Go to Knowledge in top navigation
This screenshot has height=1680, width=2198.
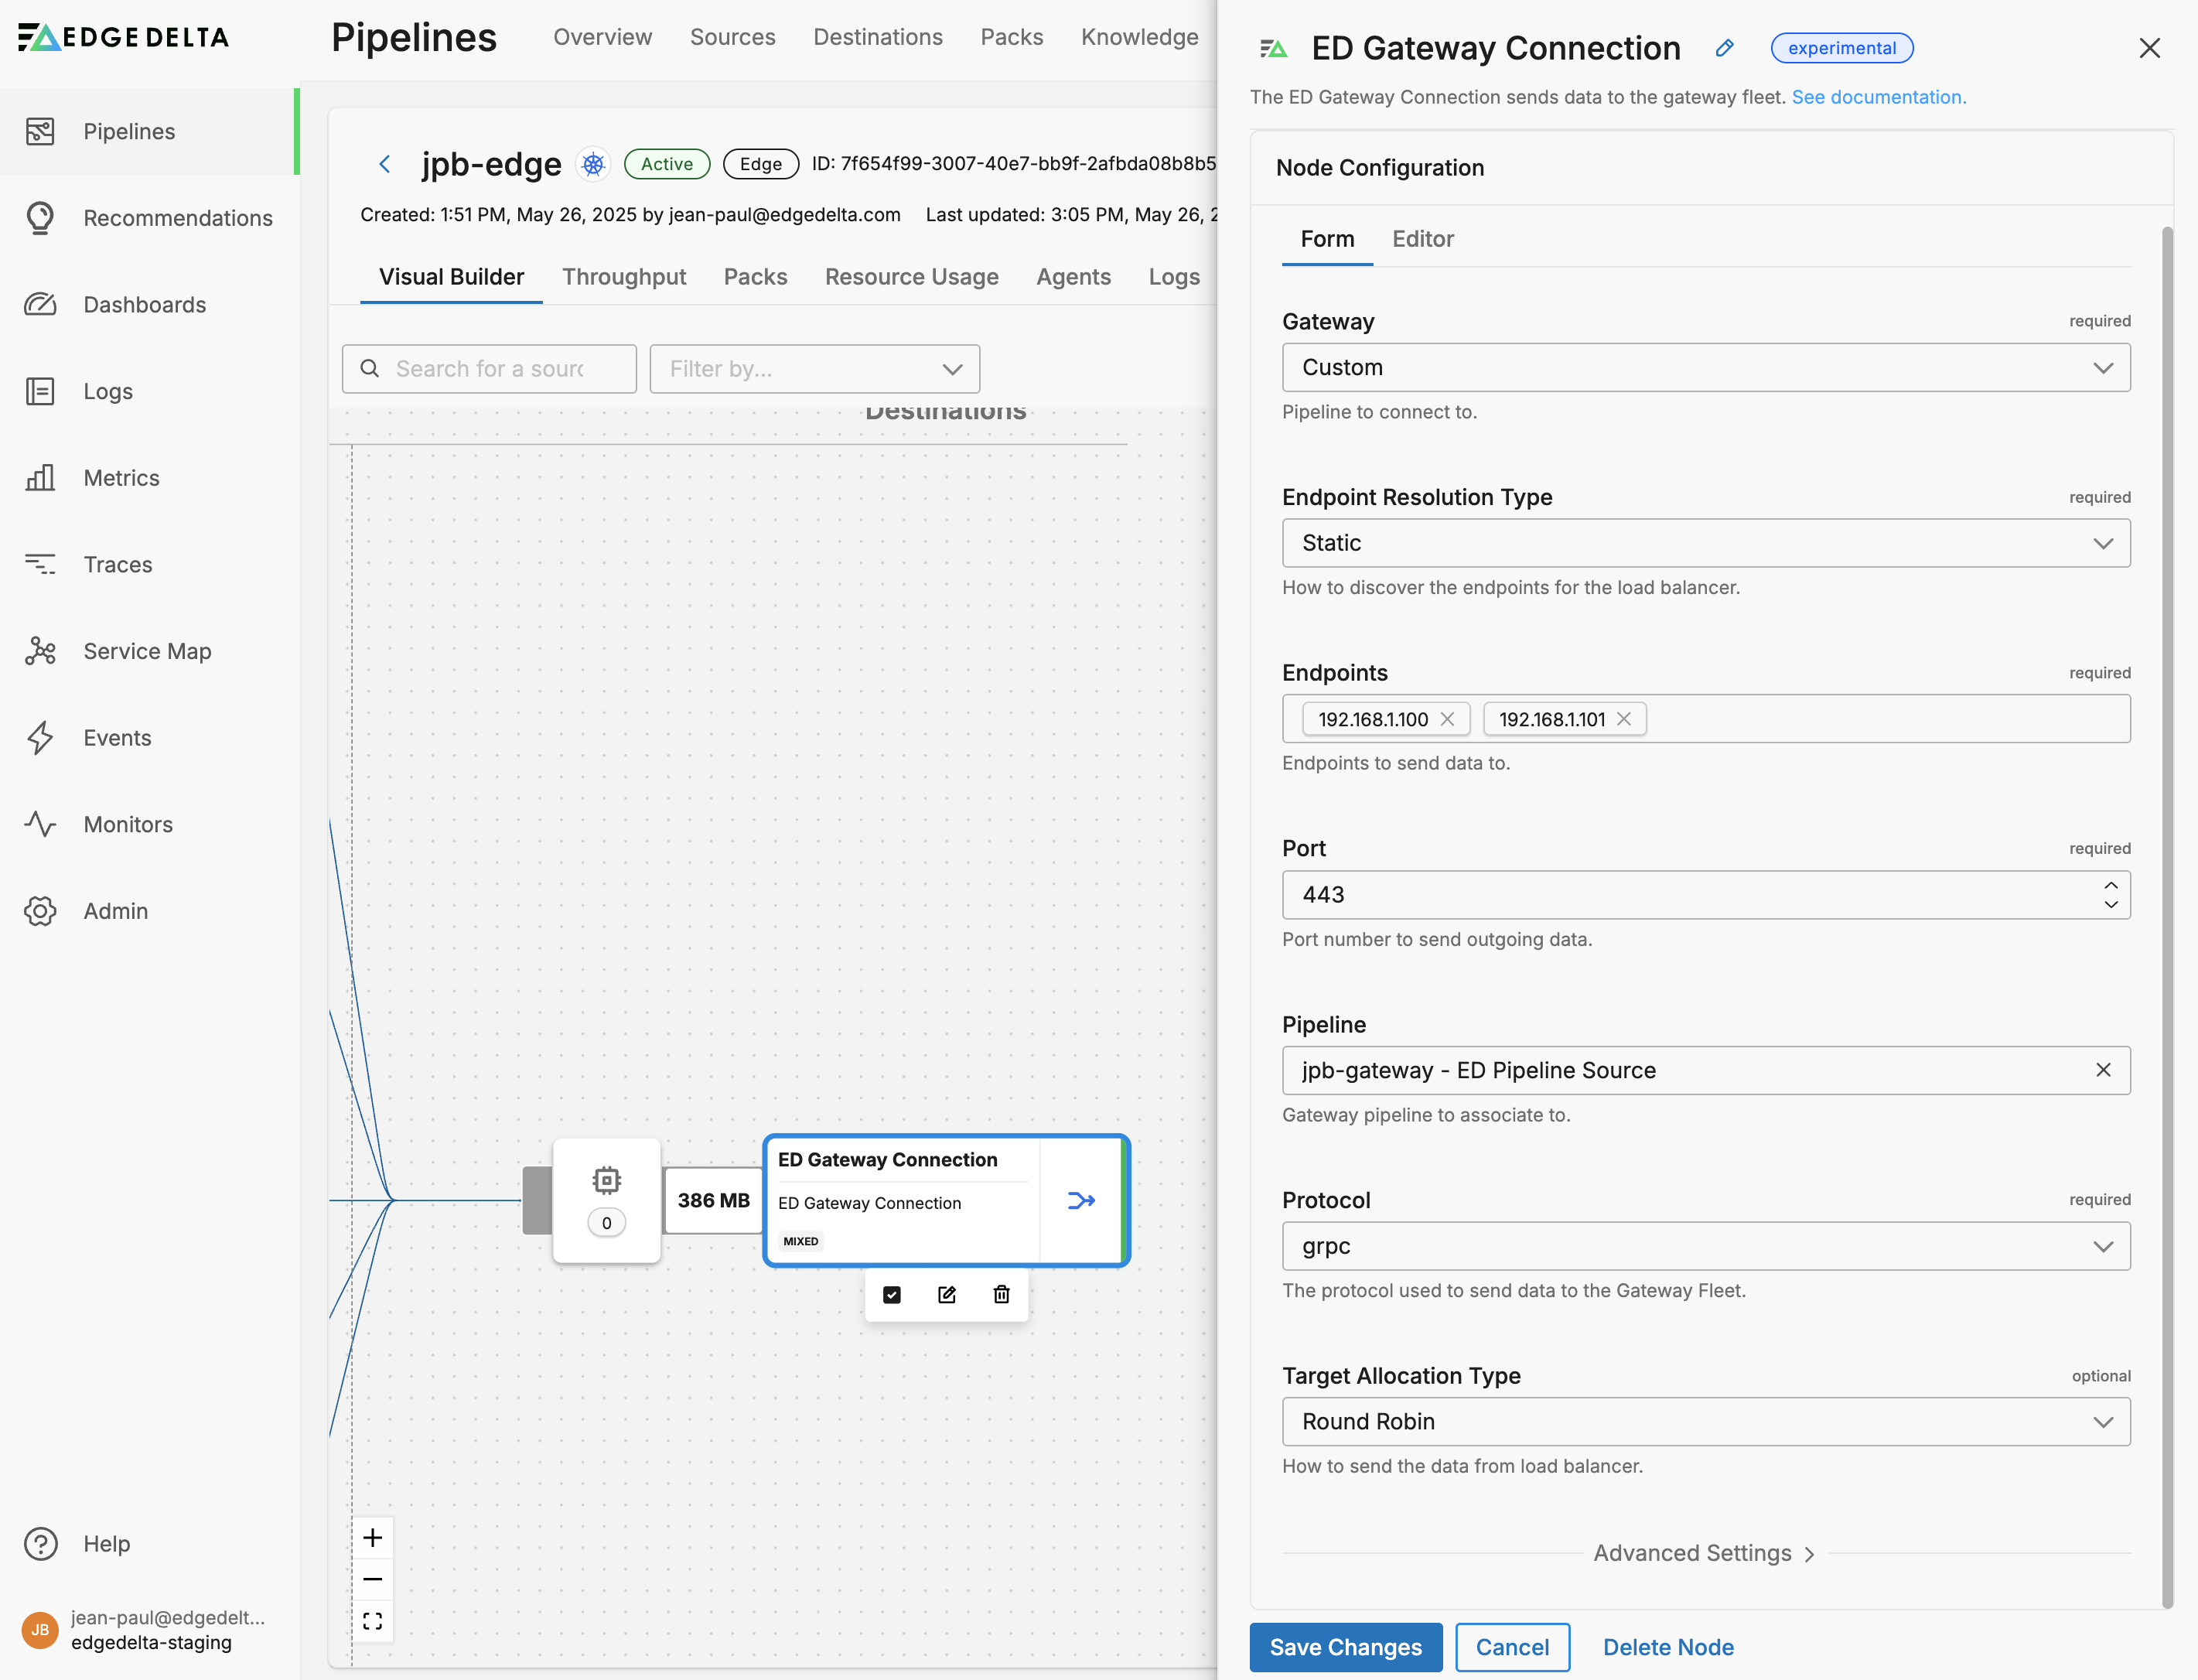pyautogui.click(x=1139, y=37)
